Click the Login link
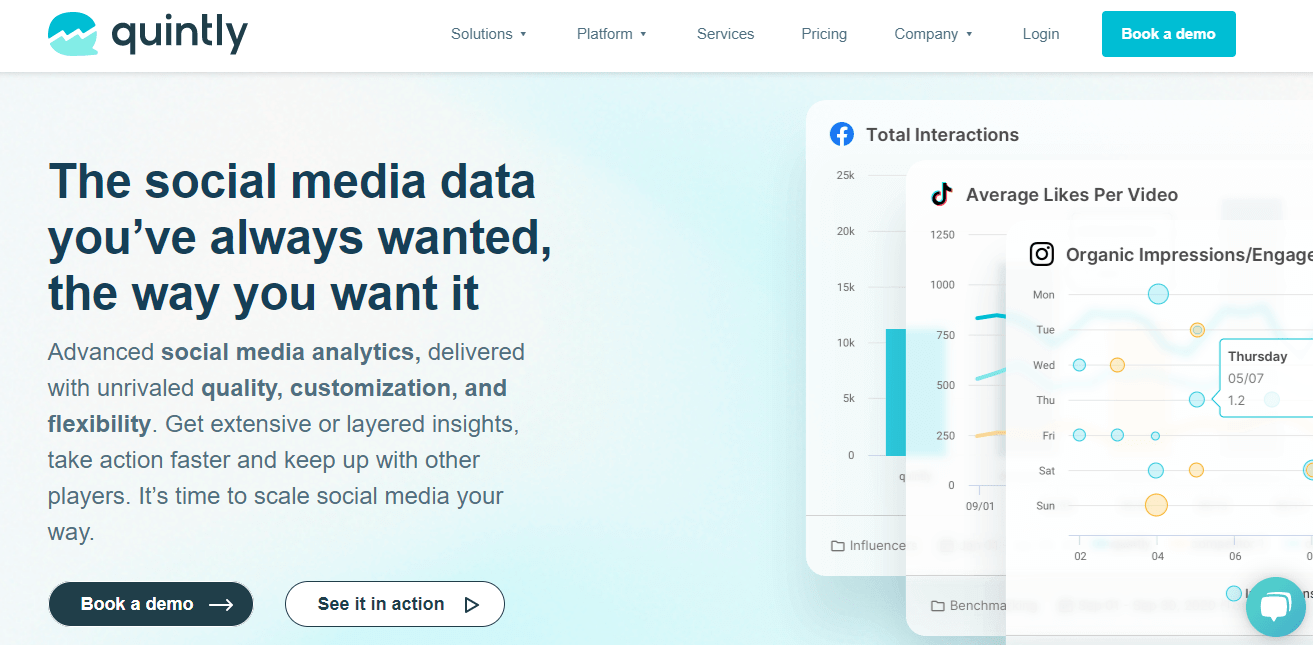This screenshot has height=645, width=1313. tap(1040, 34)
